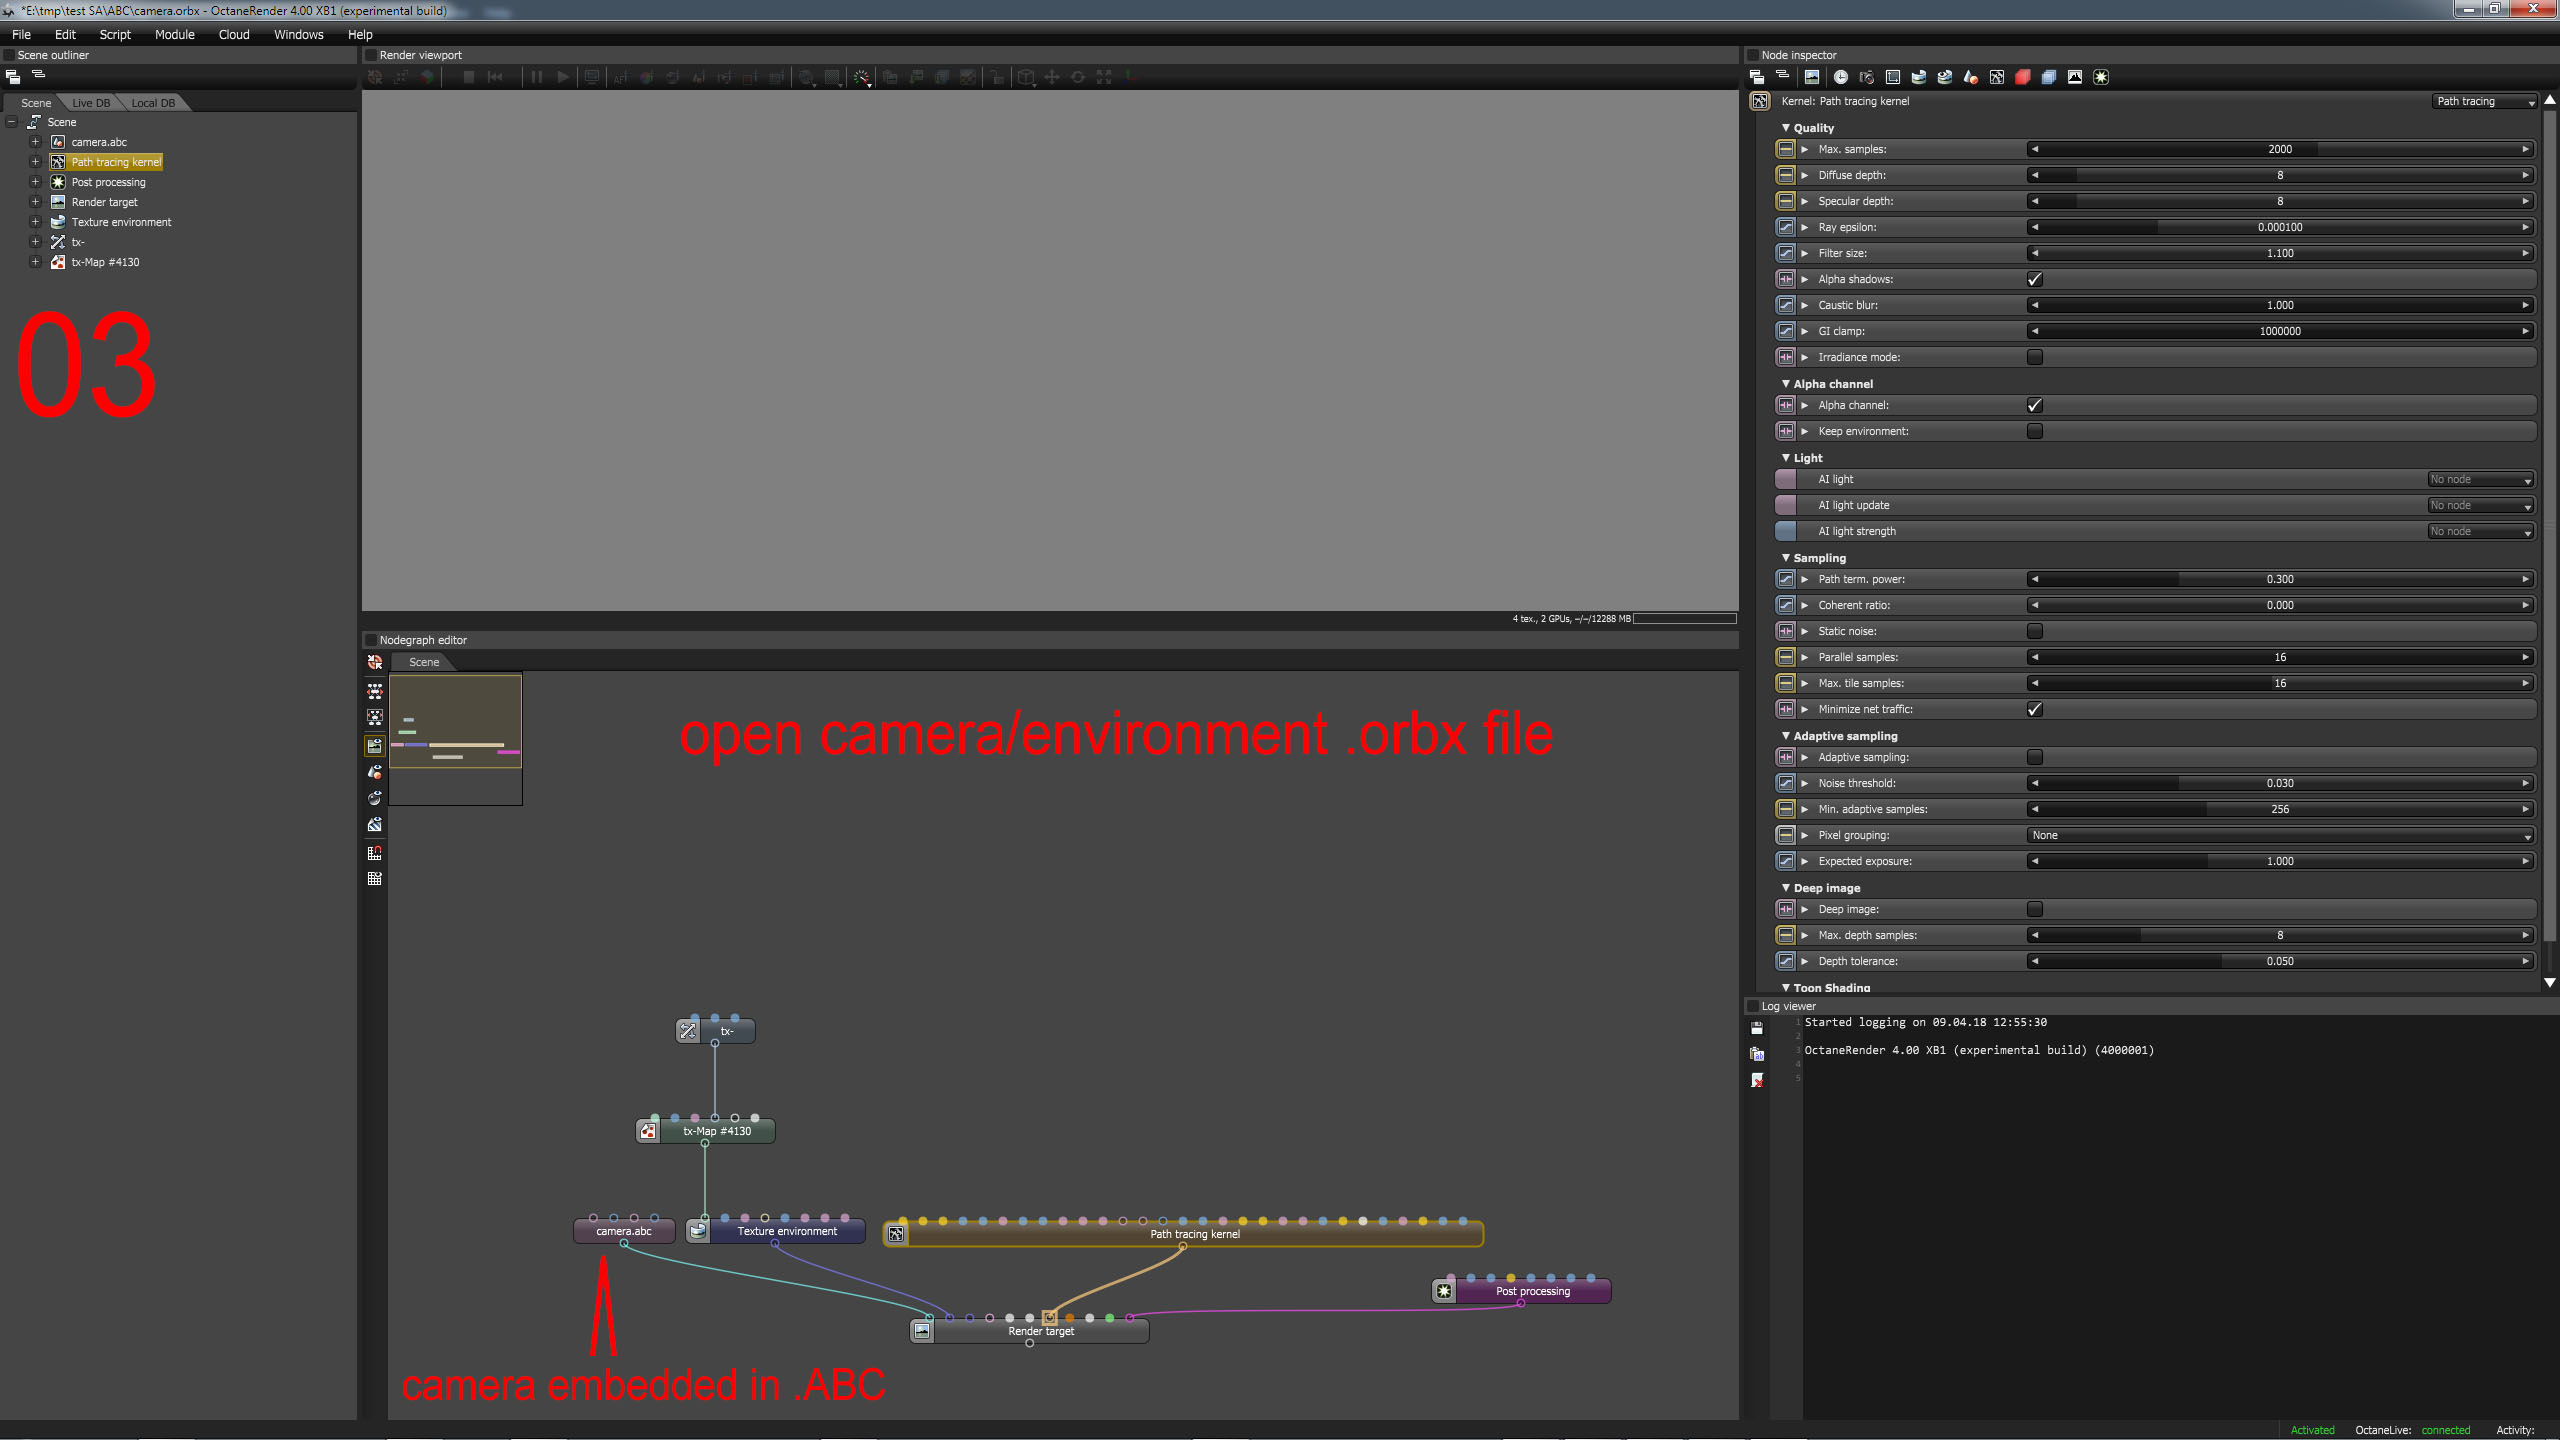Screen dimensions: 2560x1440
Task: Enable the Adaptive sampling checkbox
Action: coord(2034,757)
